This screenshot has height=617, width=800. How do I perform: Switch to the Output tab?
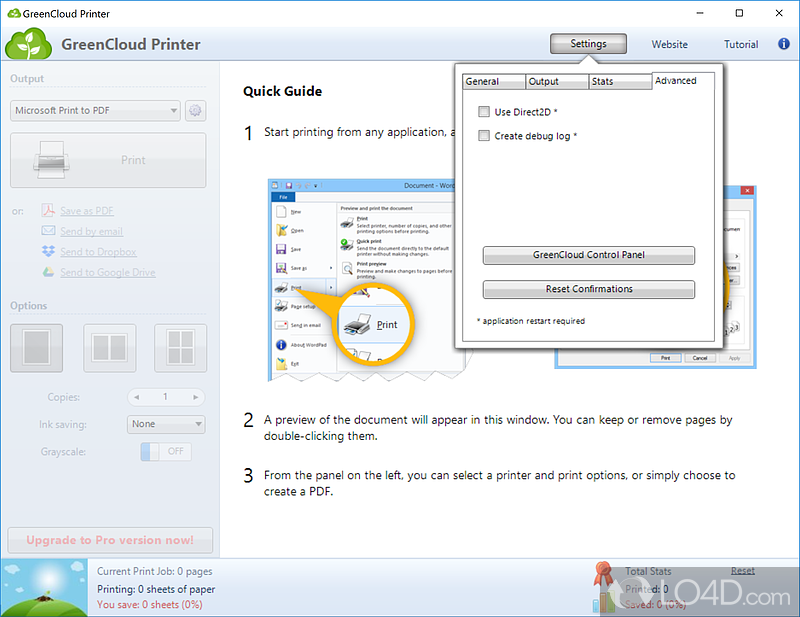tap(557, 82)
